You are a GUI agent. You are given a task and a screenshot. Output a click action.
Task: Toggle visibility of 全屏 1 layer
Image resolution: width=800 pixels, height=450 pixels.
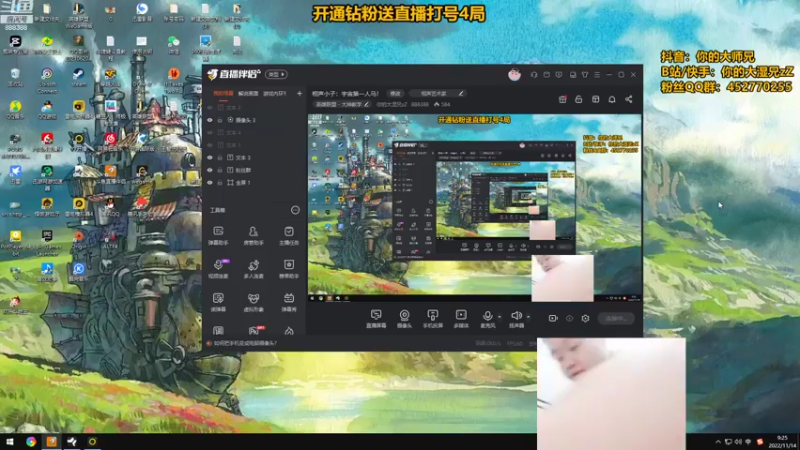pyautogui.click(x=210, y=182)
